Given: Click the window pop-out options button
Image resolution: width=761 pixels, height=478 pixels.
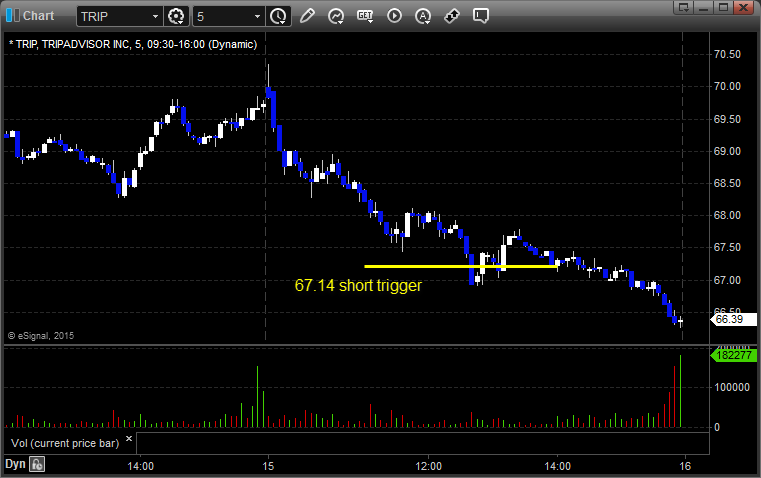Looking at the screenshot, I should coord(684,7).
